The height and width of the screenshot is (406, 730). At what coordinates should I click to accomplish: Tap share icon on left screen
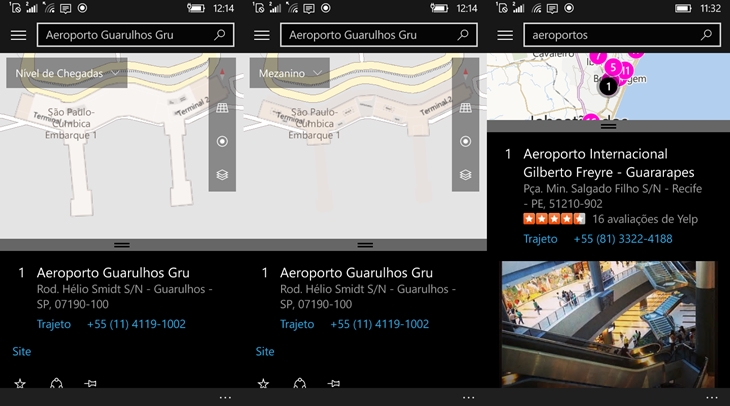click(x=56, y=383)
